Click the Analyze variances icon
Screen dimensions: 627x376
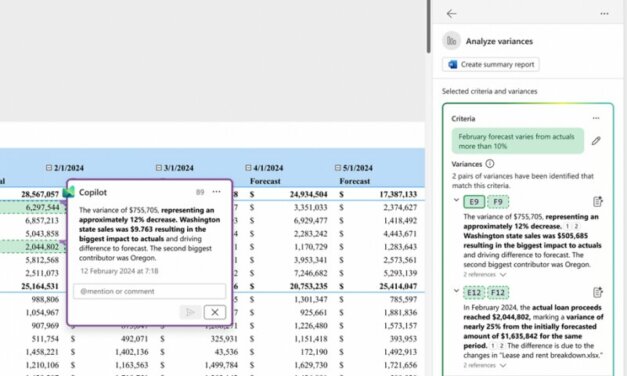(x=451, y=41)
